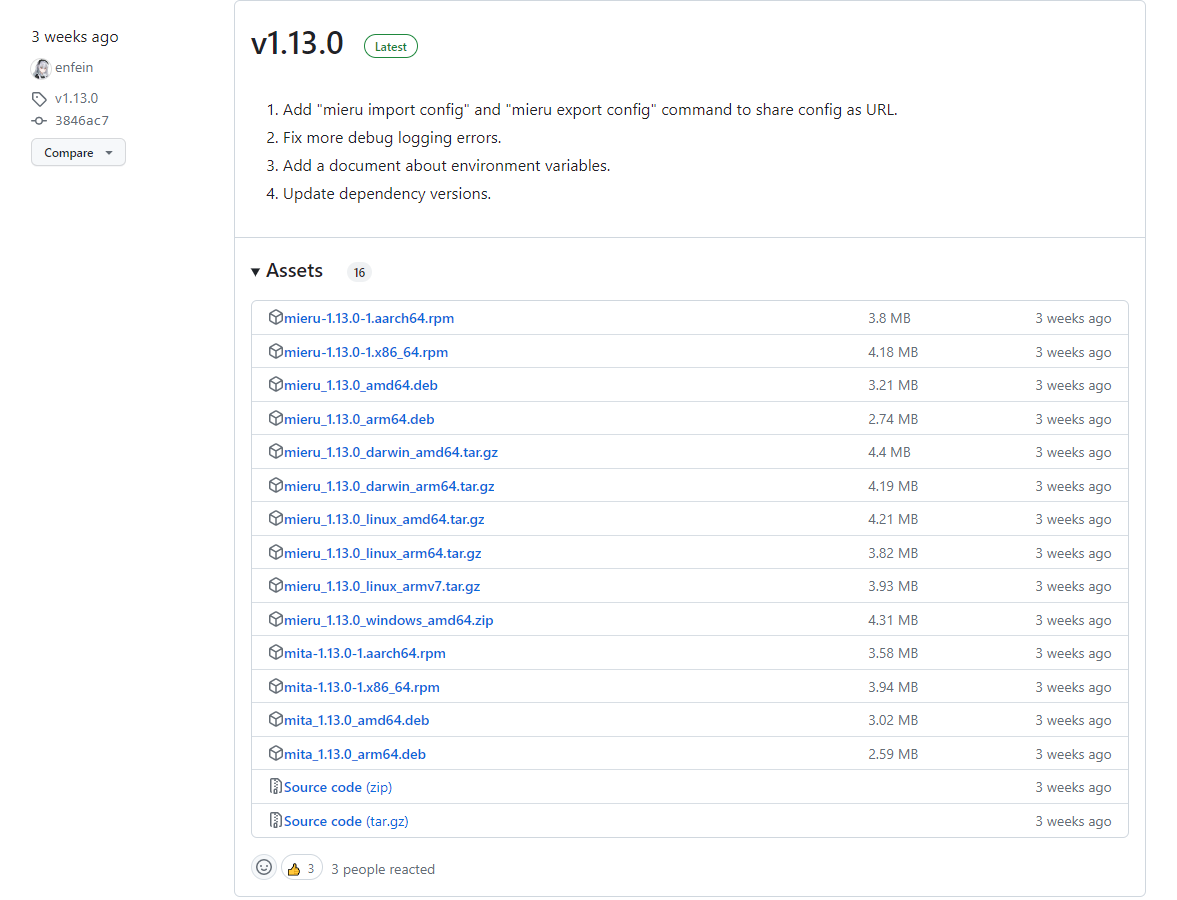
Task: Click release note 'Fix more debug logging errors.'
Action: point(392,138)
